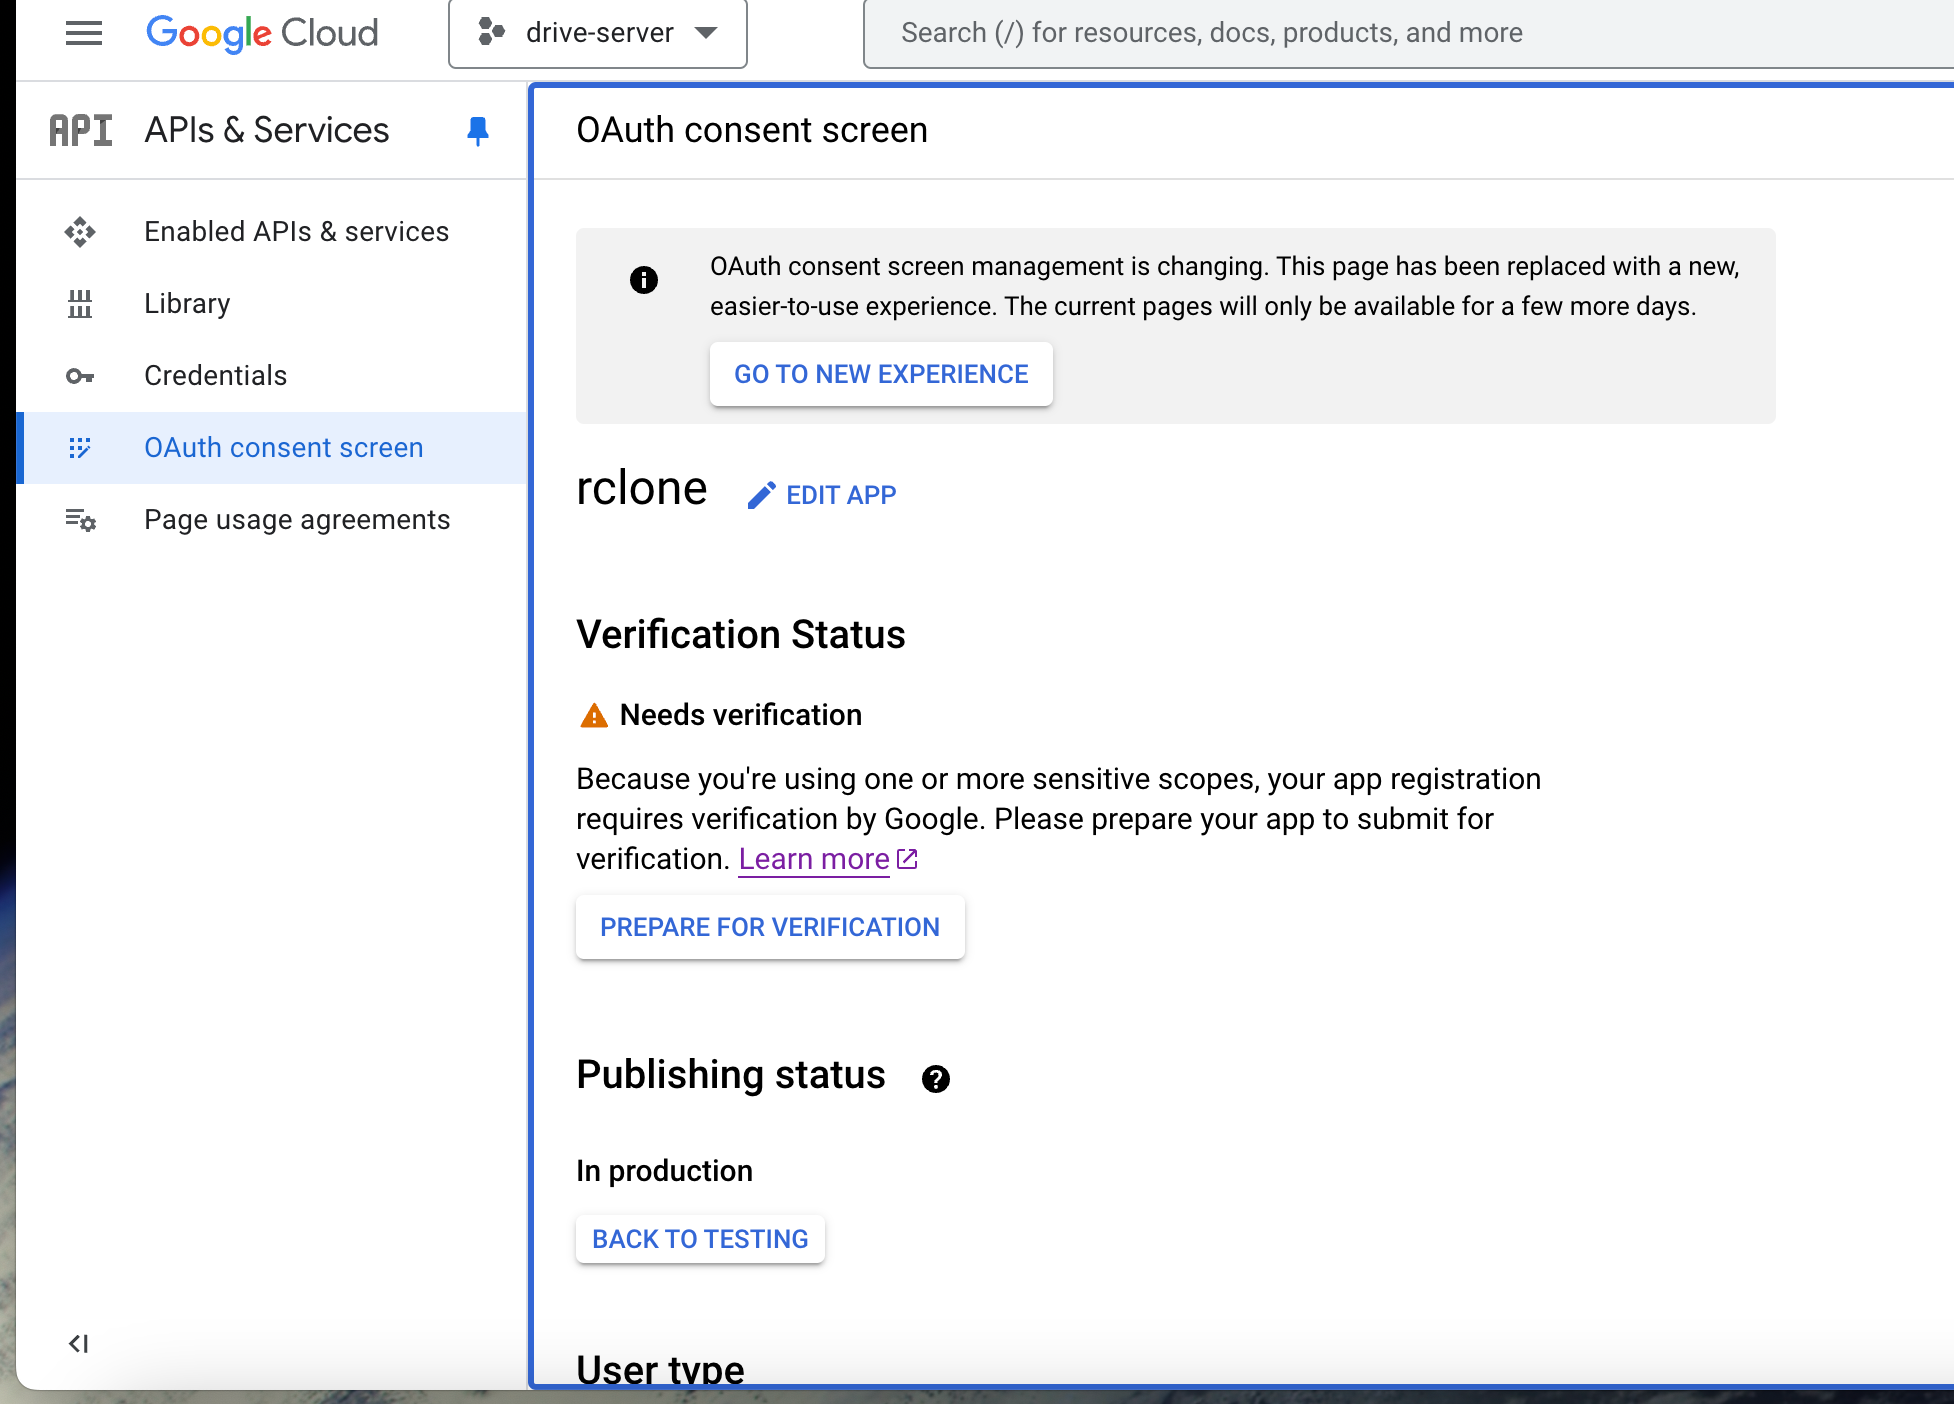Open Publishing status help icon
This screenshot has height=1404, width=1954.
pos(936,1079)
